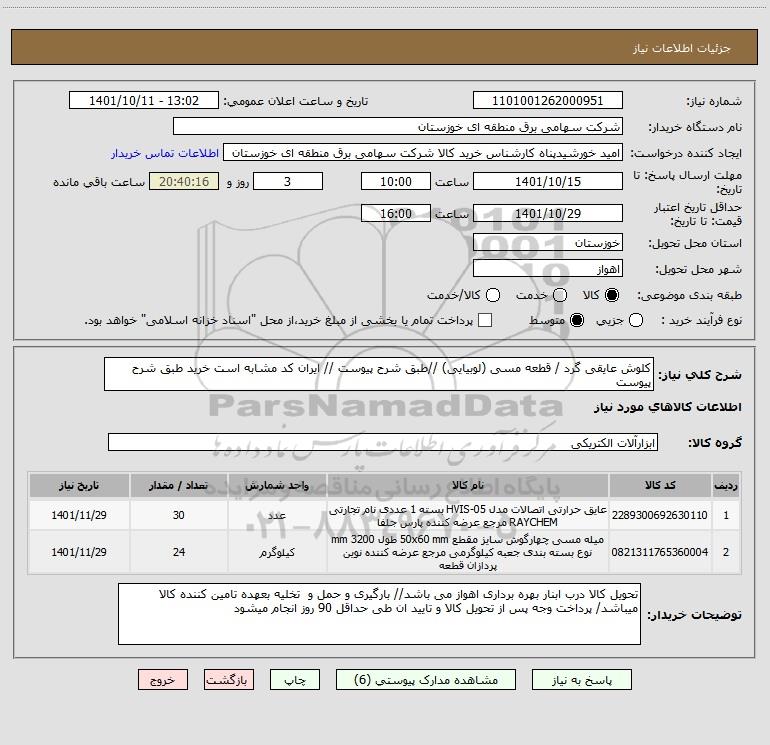The height and width of the screenshot is (745, 770).
Task: Click the unit cell کیلوگرم
Action: tap(277, 552)
